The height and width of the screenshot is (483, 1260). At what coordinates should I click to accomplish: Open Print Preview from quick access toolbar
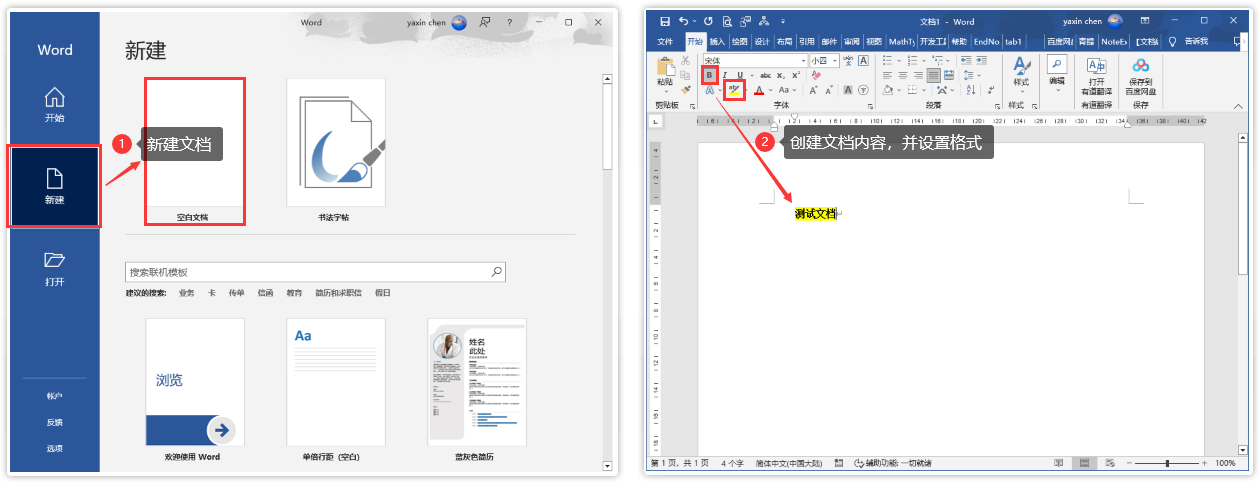click(x=727, y=21)
